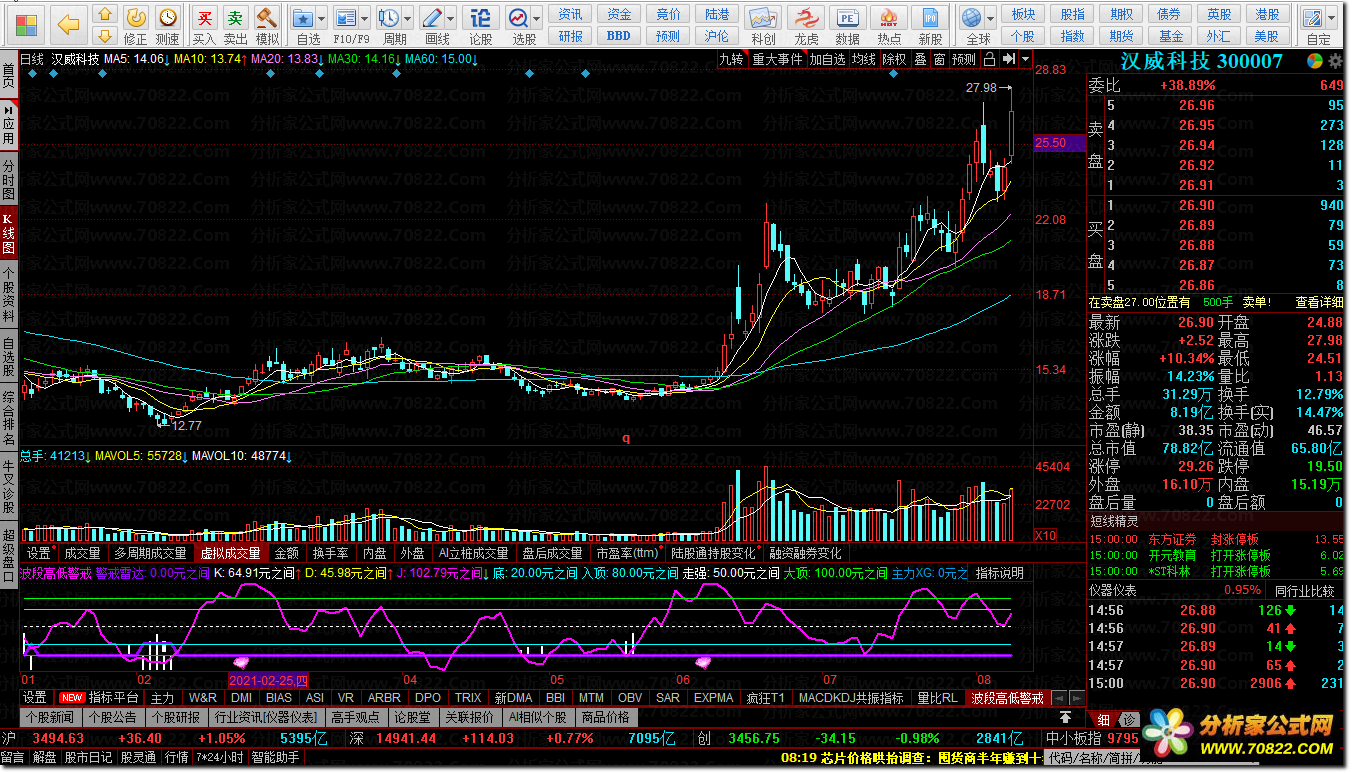Screen dimensions: 1352x773
Task: Toggle 重大事件 major events display
Action: tap(778, 59)
